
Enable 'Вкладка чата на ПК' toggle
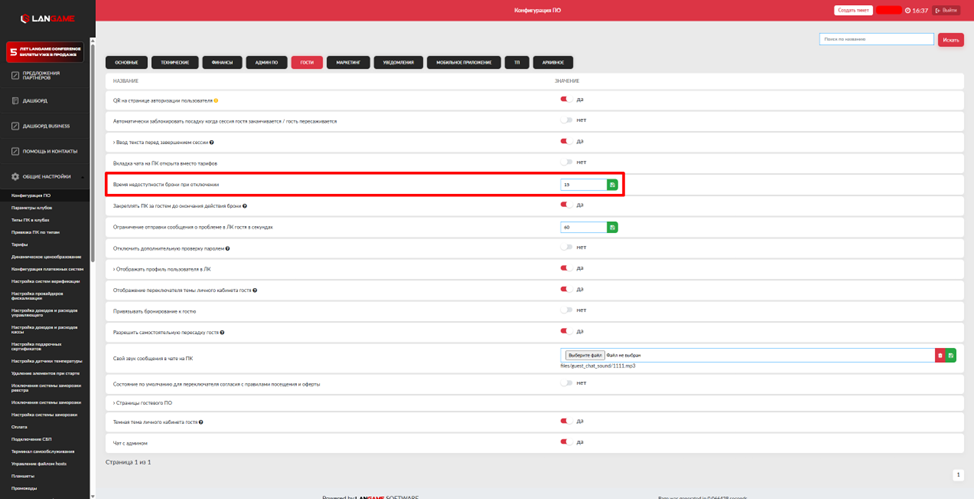click(566, 162)
